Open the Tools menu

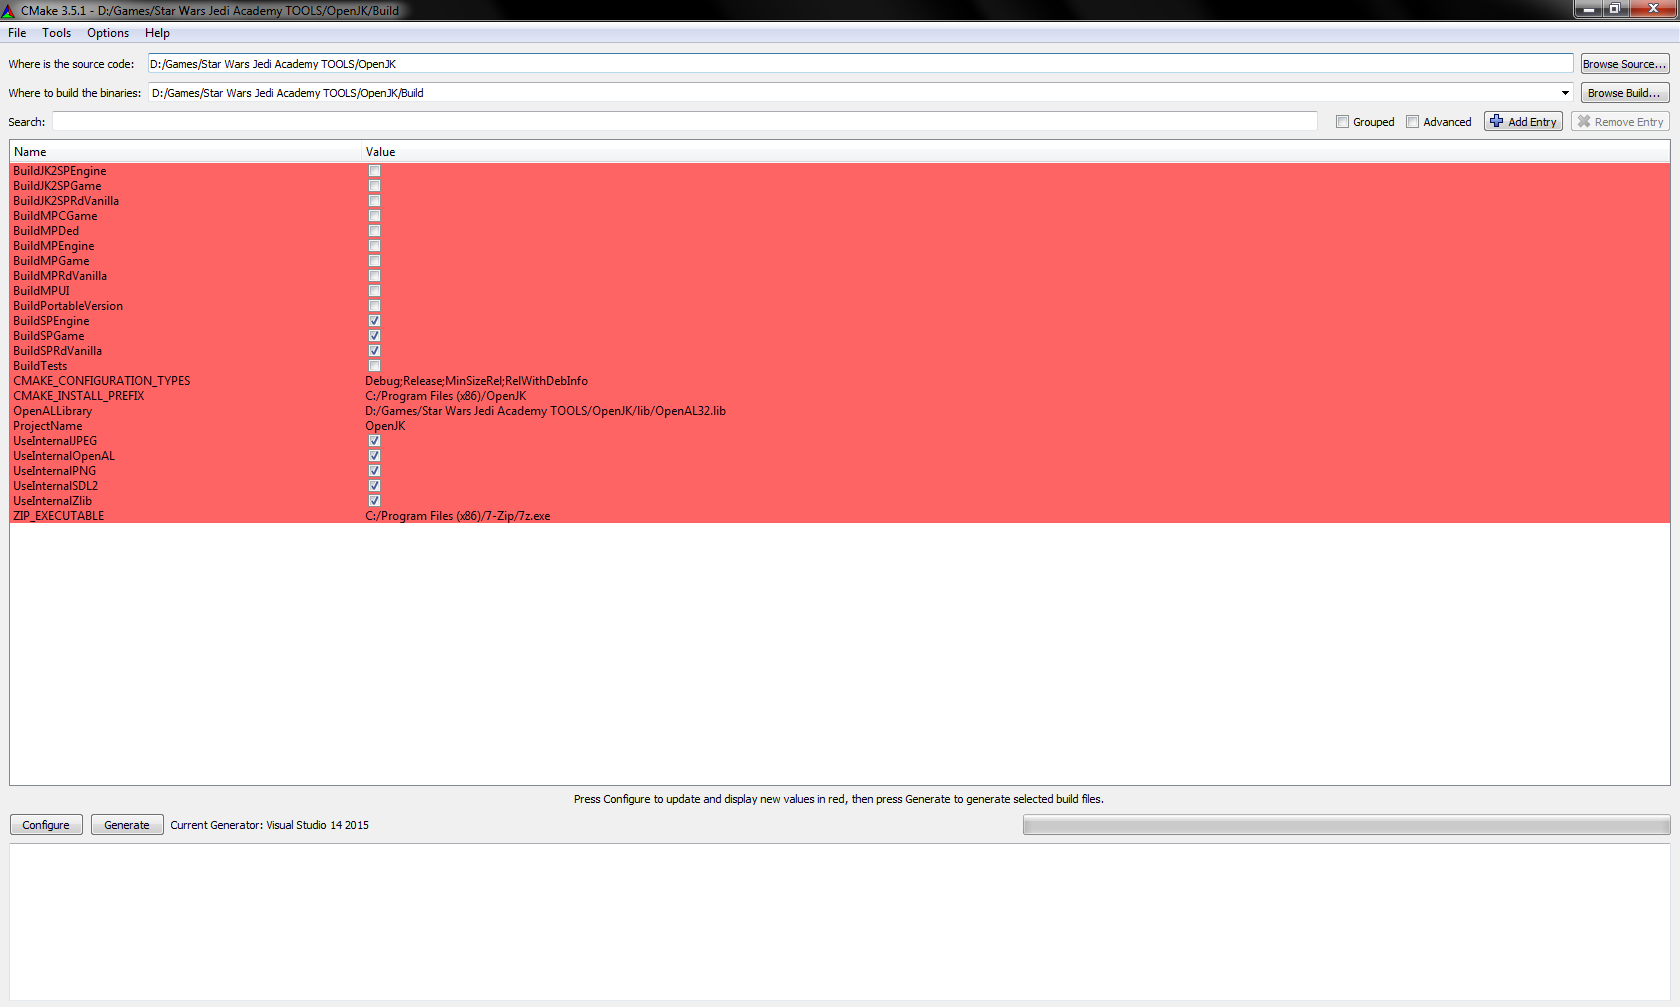pyautogui.click(x=56, y=33)
